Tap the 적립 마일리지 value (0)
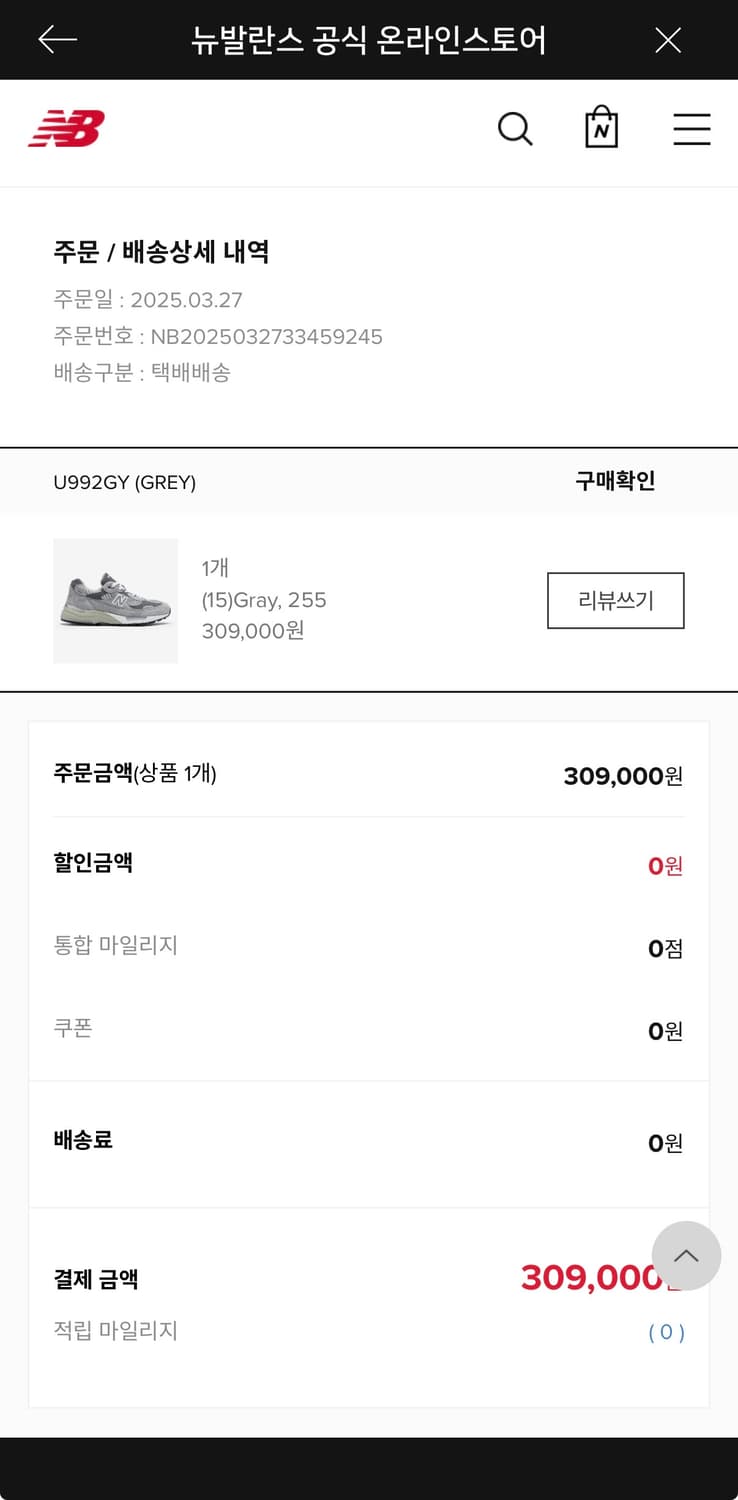Viewport: 738px width, 1500px height. click(666, 1332)
